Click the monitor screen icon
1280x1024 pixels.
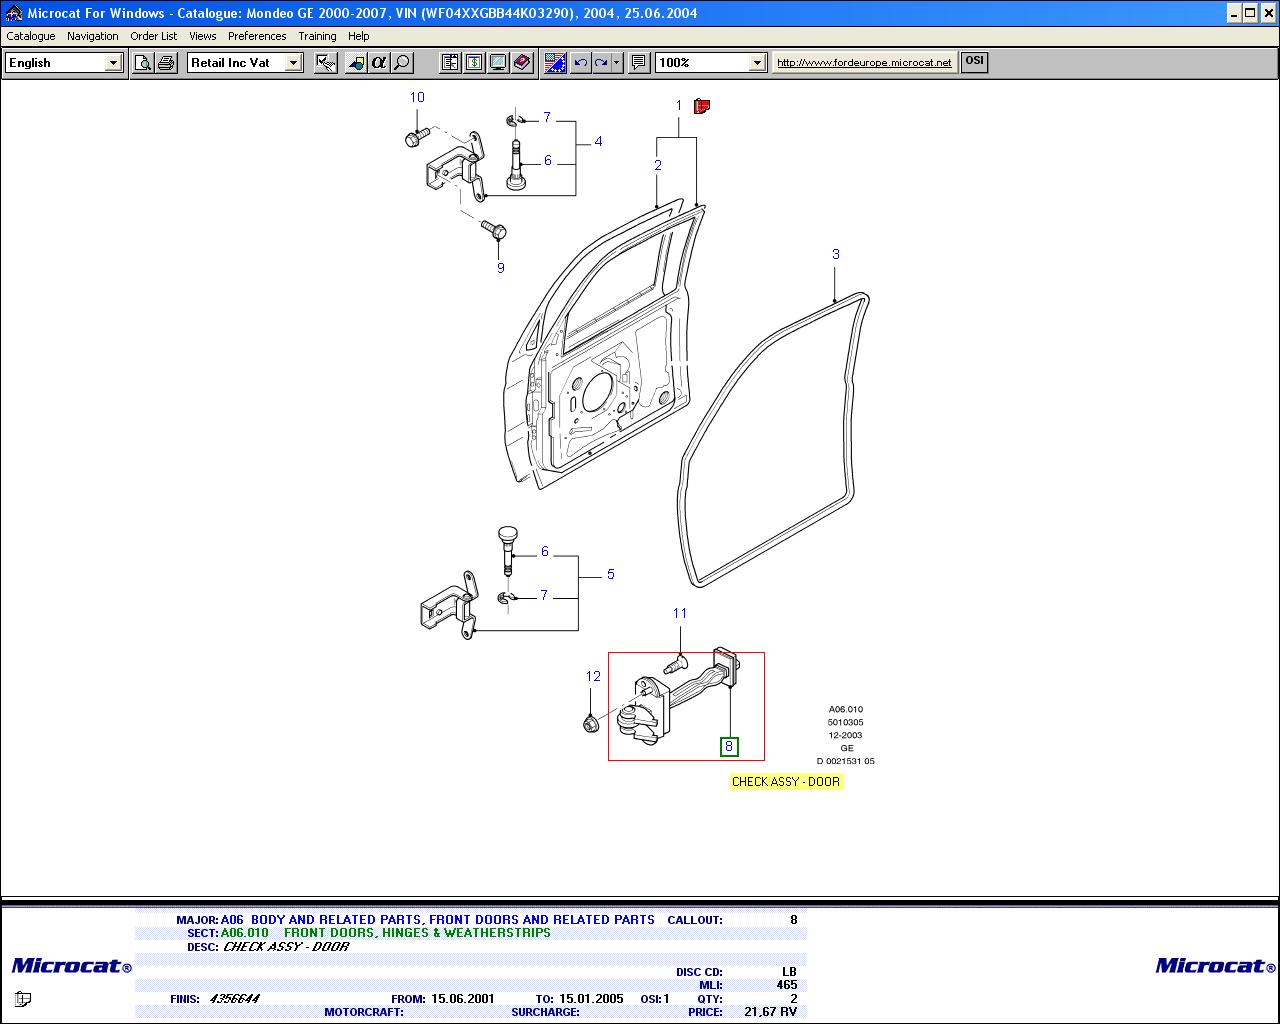point(498,63)
